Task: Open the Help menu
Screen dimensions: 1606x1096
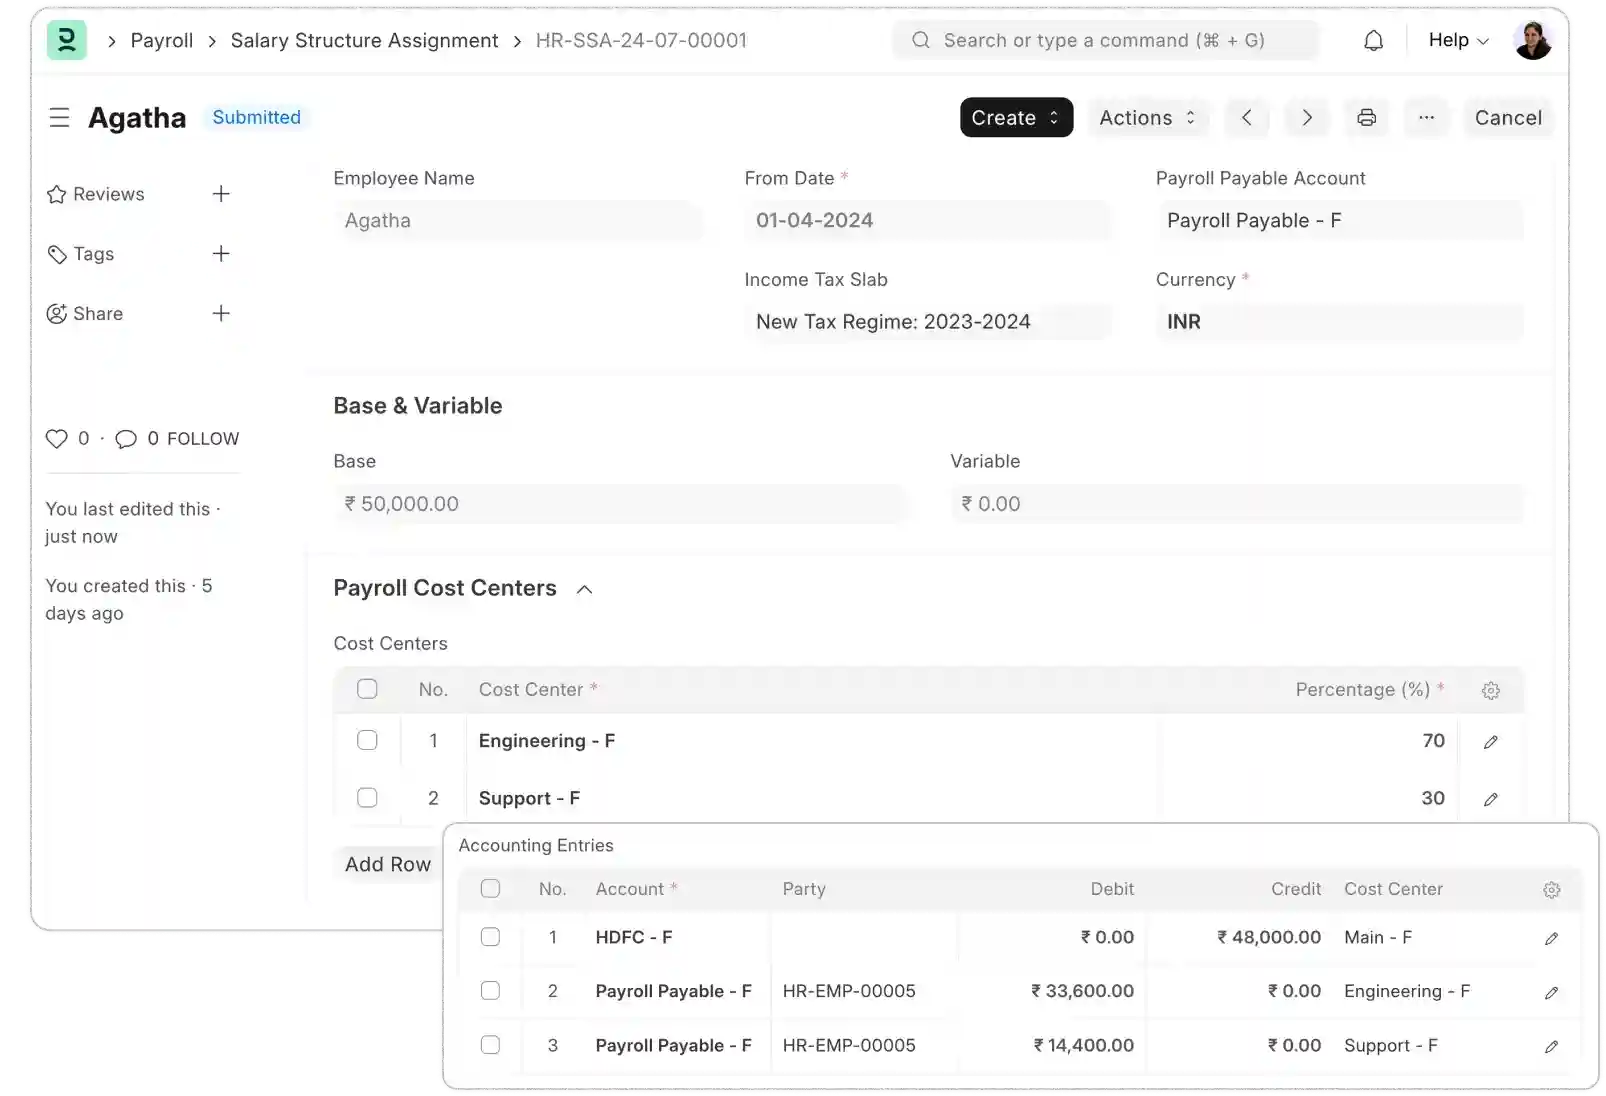Action: click(x=1456, y=40)
